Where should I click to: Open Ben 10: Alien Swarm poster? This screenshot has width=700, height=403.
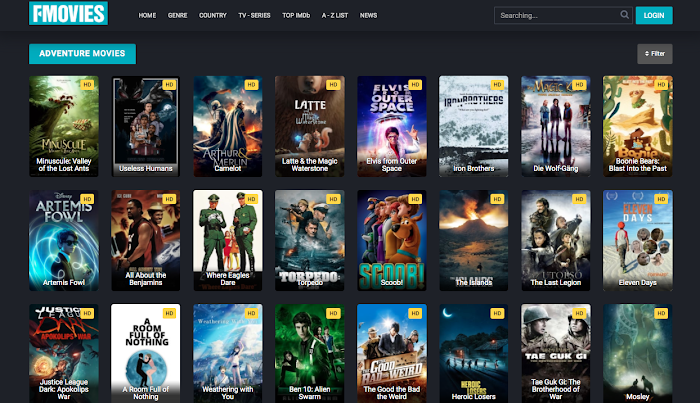point(309,353)
